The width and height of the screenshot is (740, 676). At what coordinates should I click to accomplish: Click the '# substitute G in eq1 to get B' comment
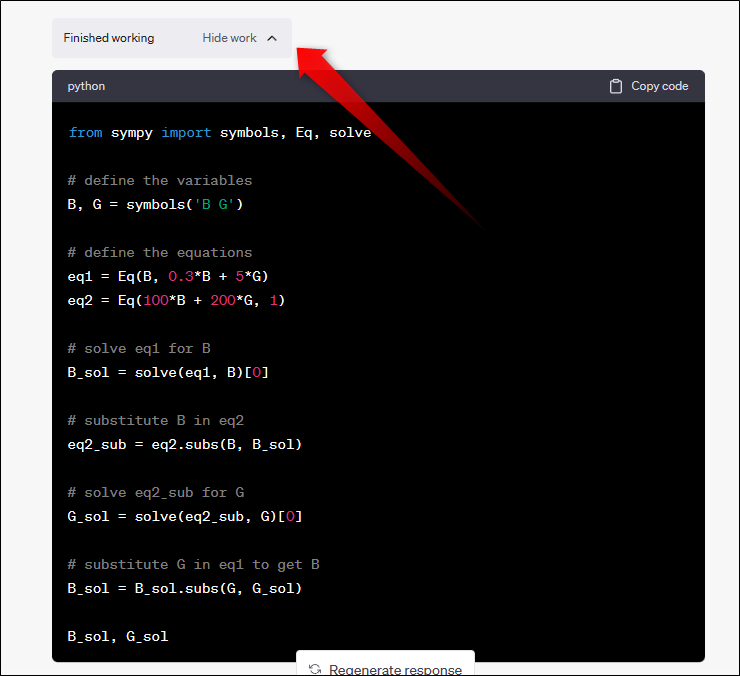[x=193, y=565]
